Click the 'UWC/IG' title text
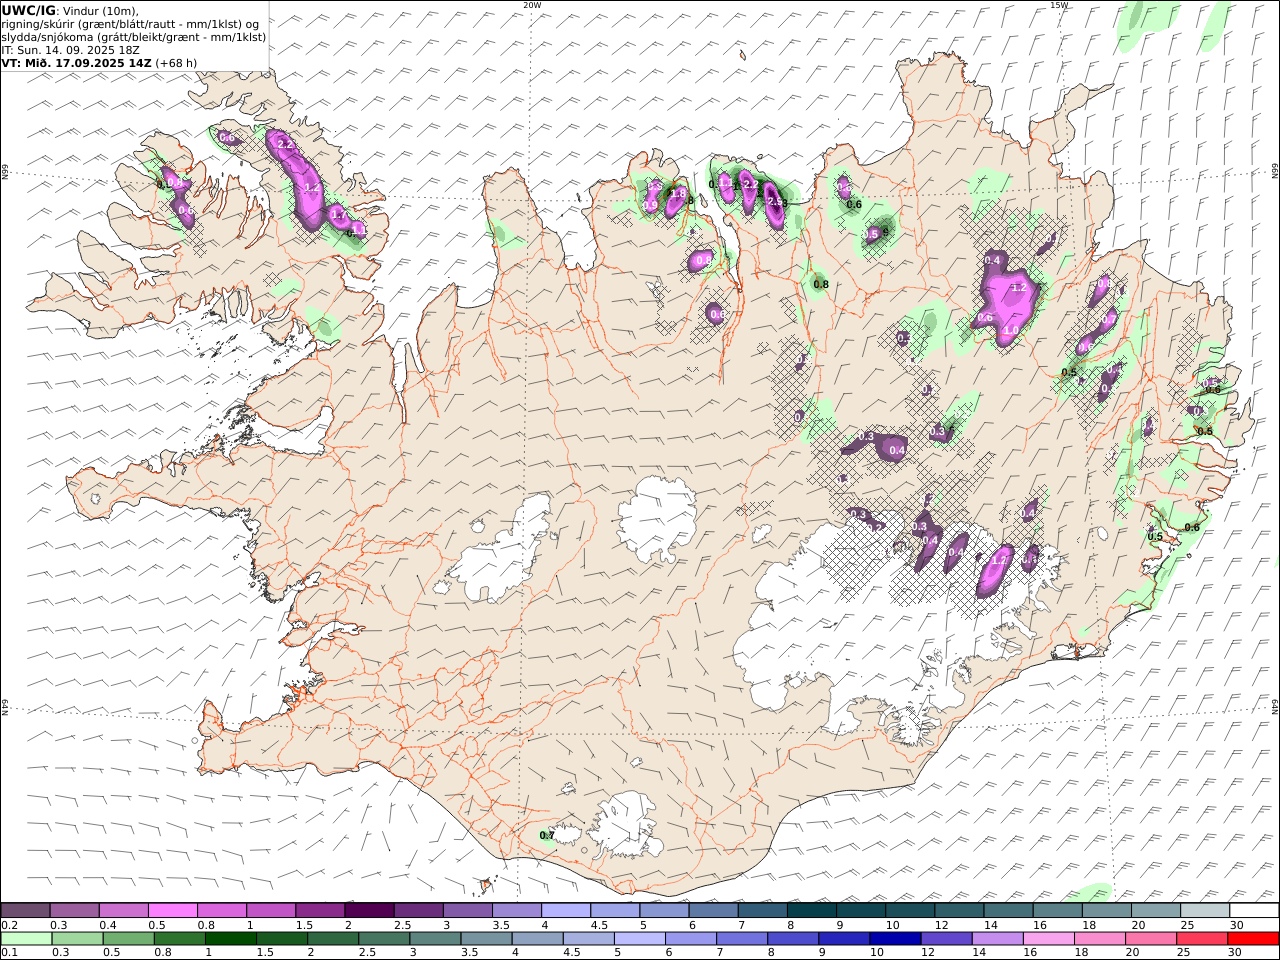The width and height of the screenshot is (1280, 960). tap(28, 10)
